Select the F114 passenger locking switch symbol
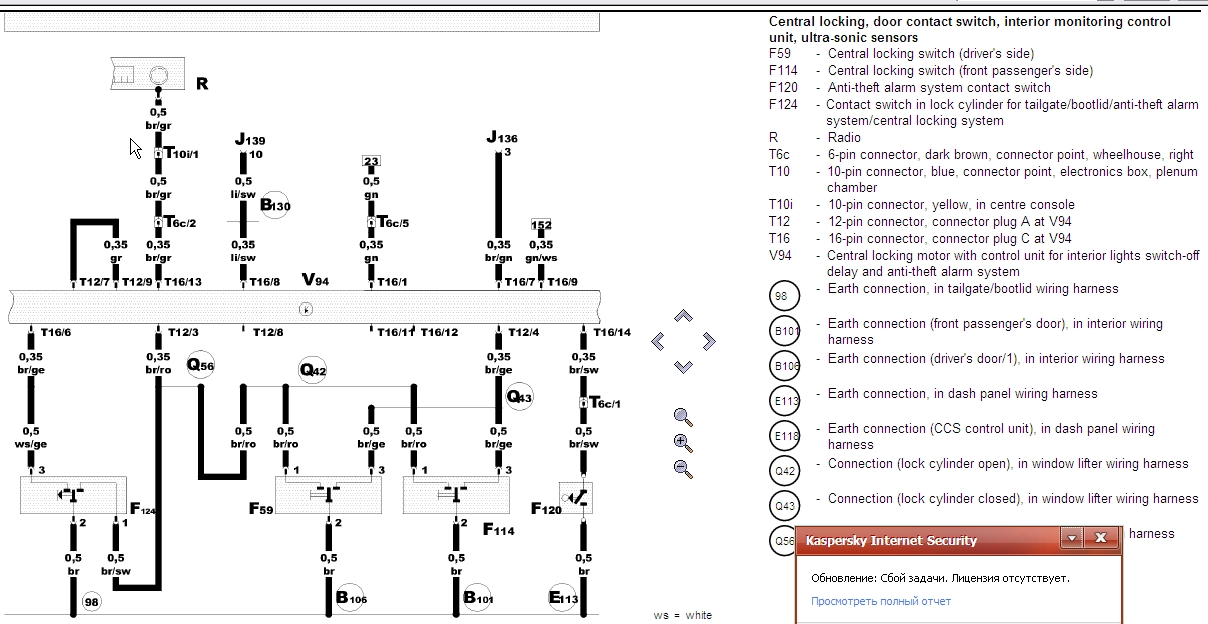Screen dimensions: 1208x624 click(455, 495)
